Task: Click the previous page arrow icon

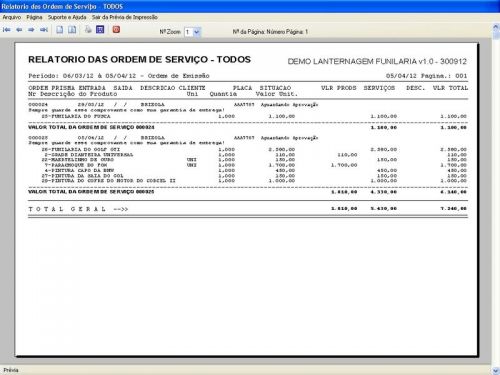Action: tap(19, 30)
